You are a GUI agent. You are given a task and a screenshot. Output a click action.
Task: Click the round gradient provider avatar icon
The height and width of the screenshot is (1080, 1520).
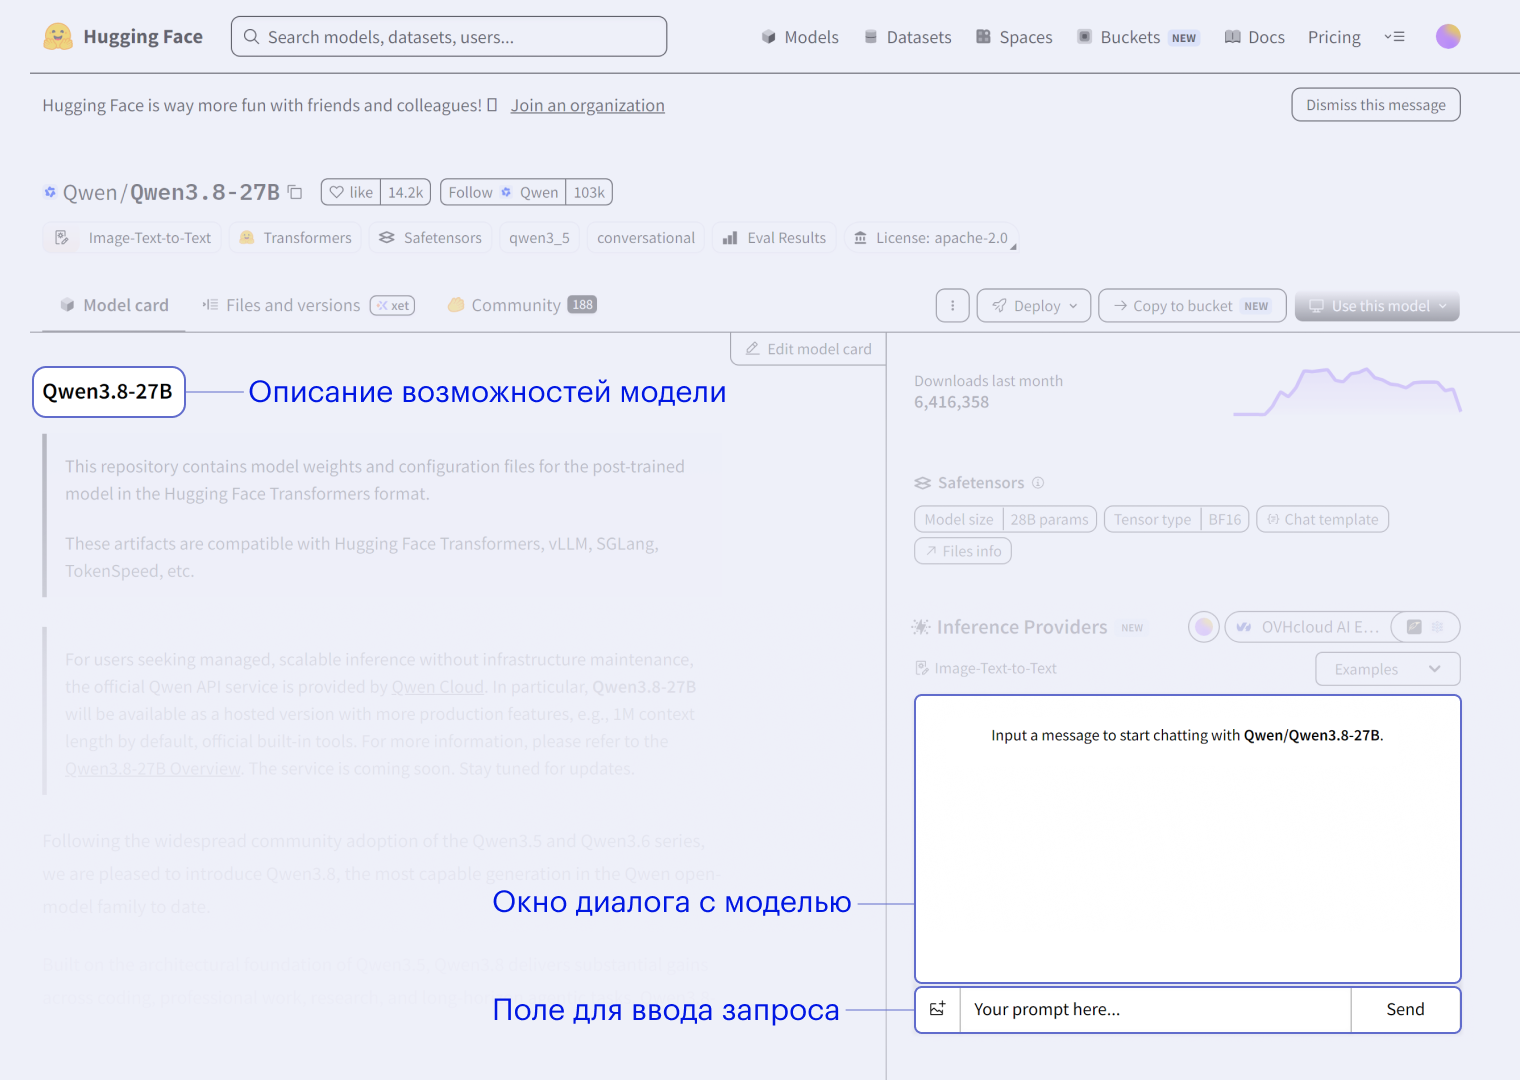pos(1204,627)
